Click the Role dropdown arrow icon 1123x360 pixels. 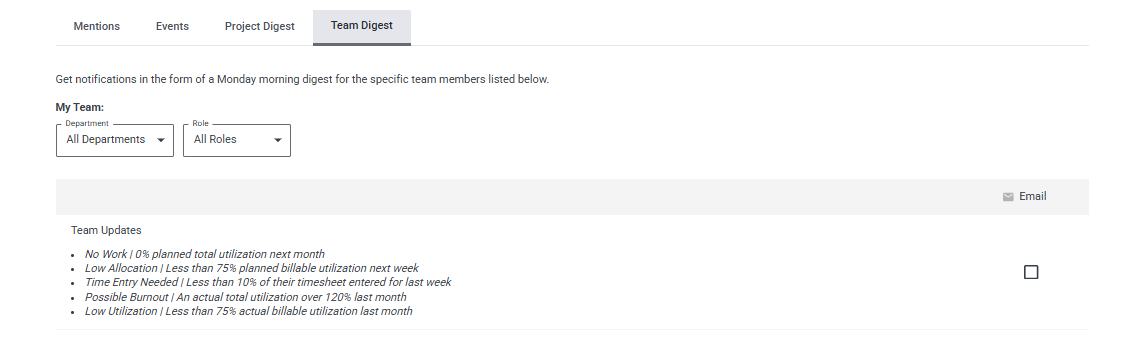tap(278, 140)
